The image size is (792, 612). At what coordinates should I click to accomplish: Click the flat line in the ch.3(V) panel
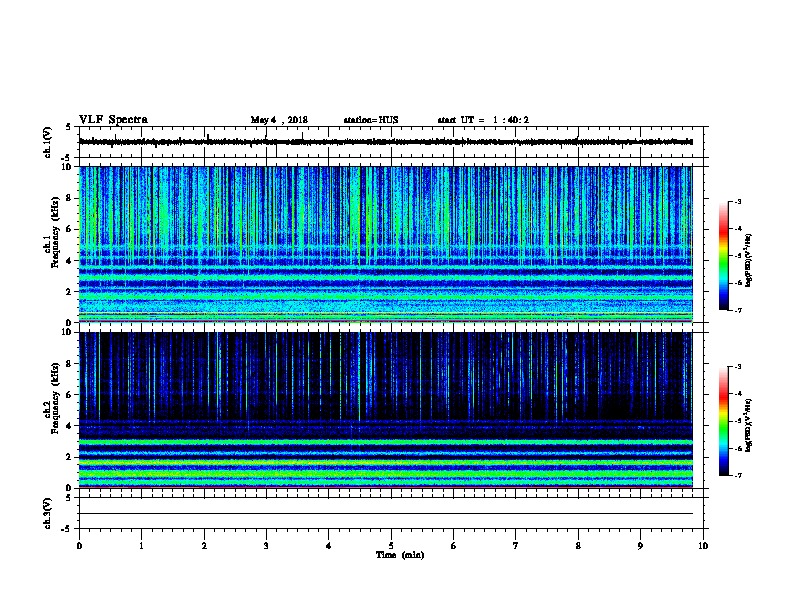(x=386, y=514)
